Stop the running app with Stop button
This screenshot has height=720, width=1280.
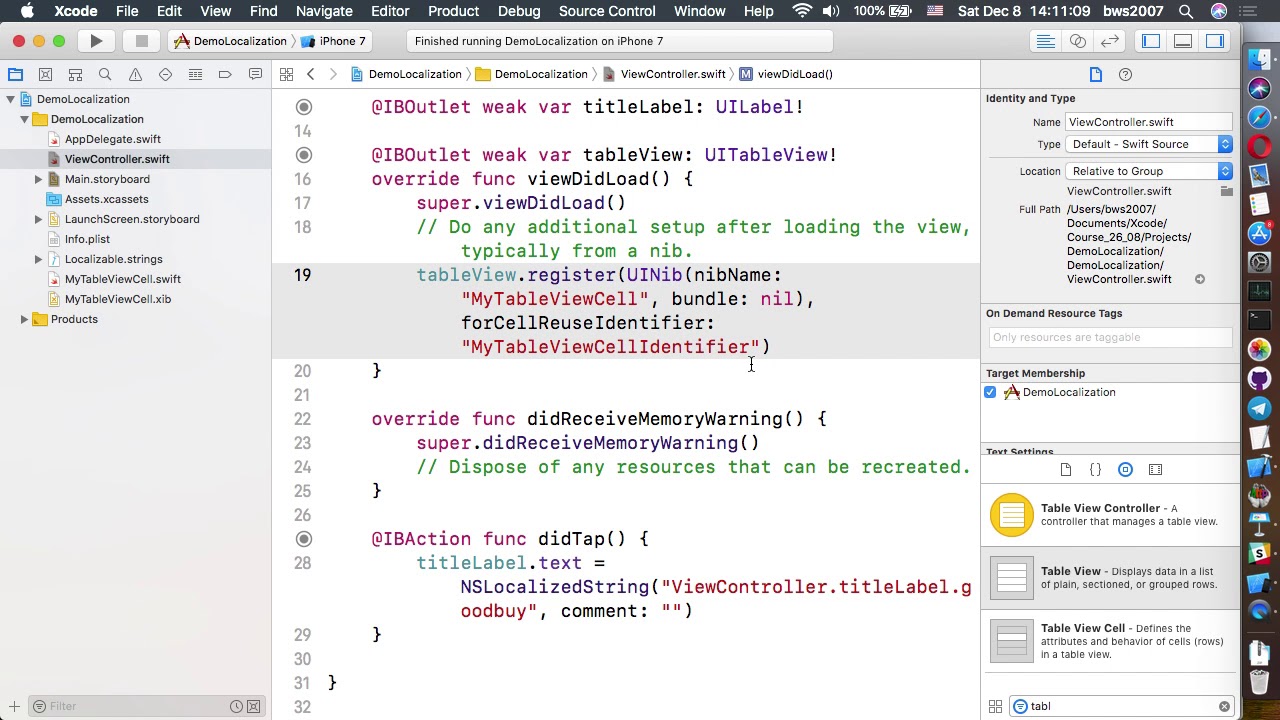pos(142,41)
